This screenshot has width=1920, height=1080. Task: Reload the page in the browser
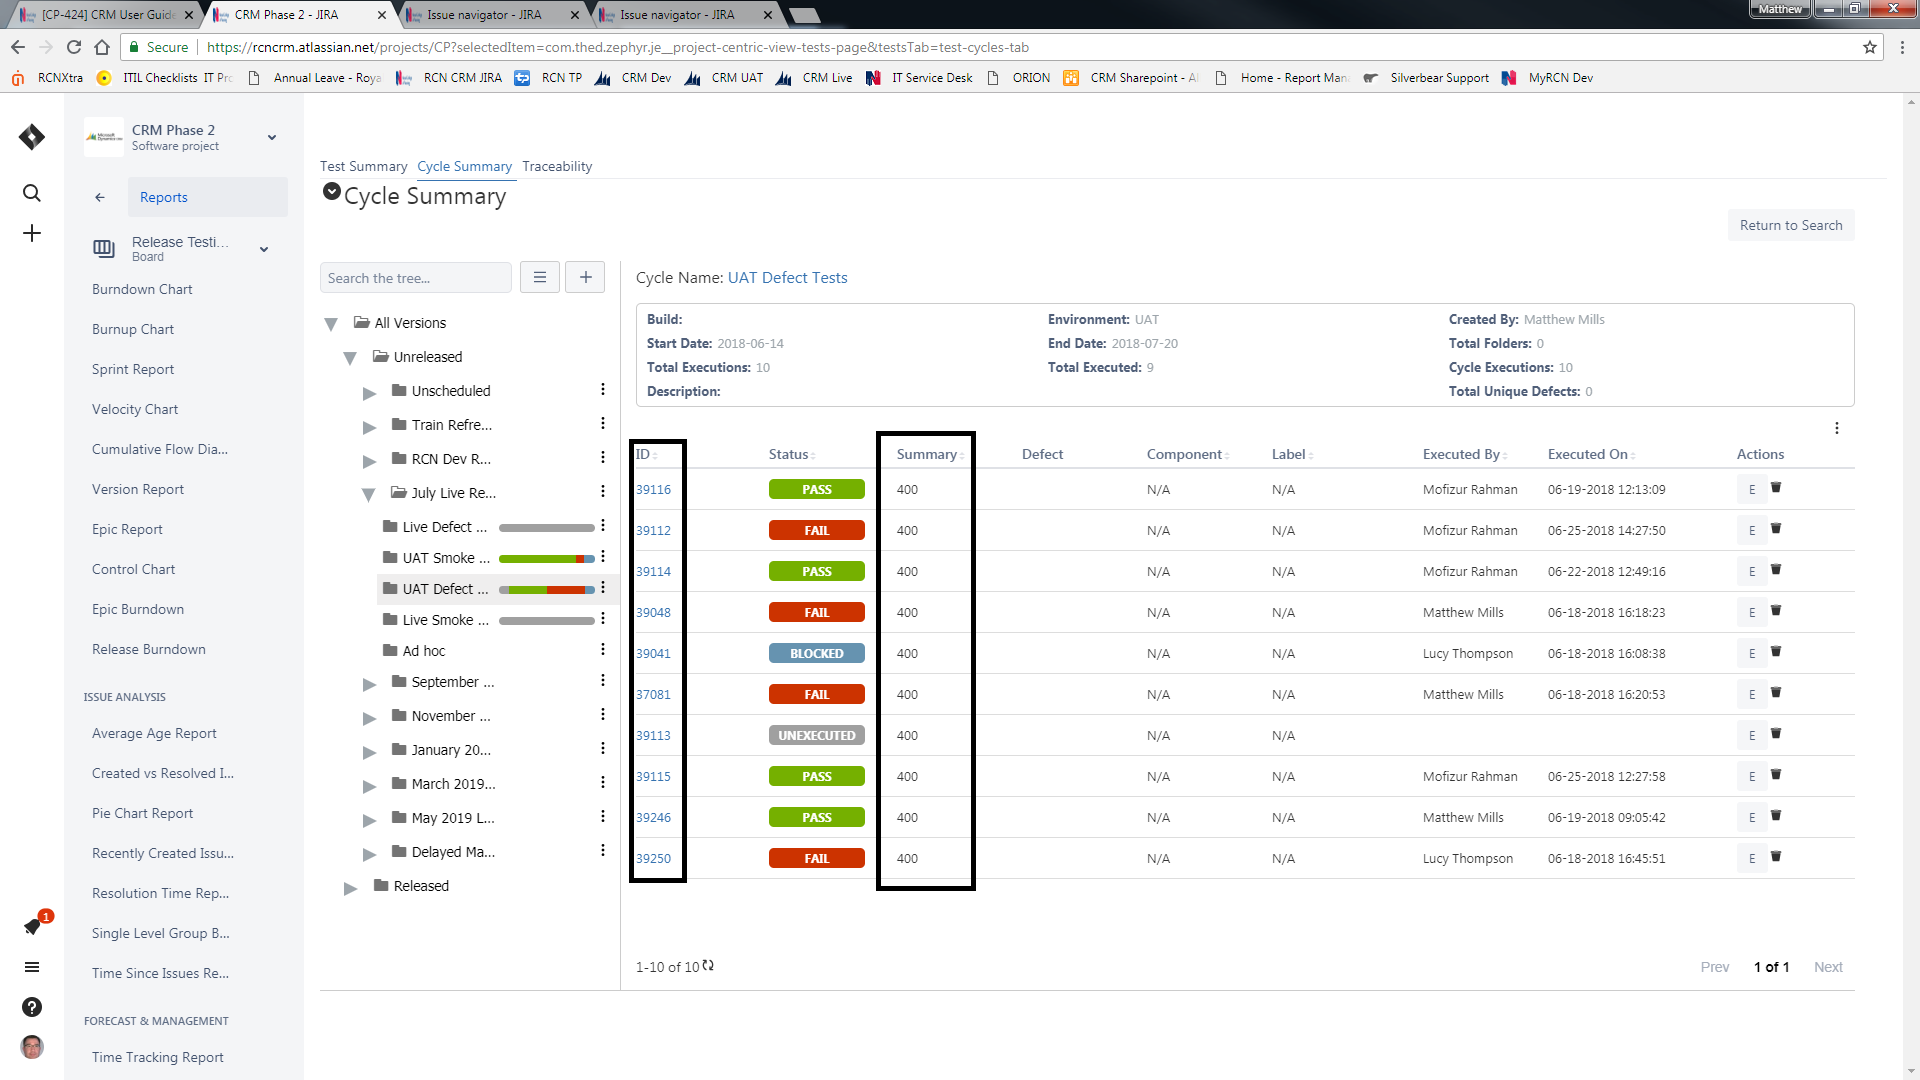click(x=74, y=47)
